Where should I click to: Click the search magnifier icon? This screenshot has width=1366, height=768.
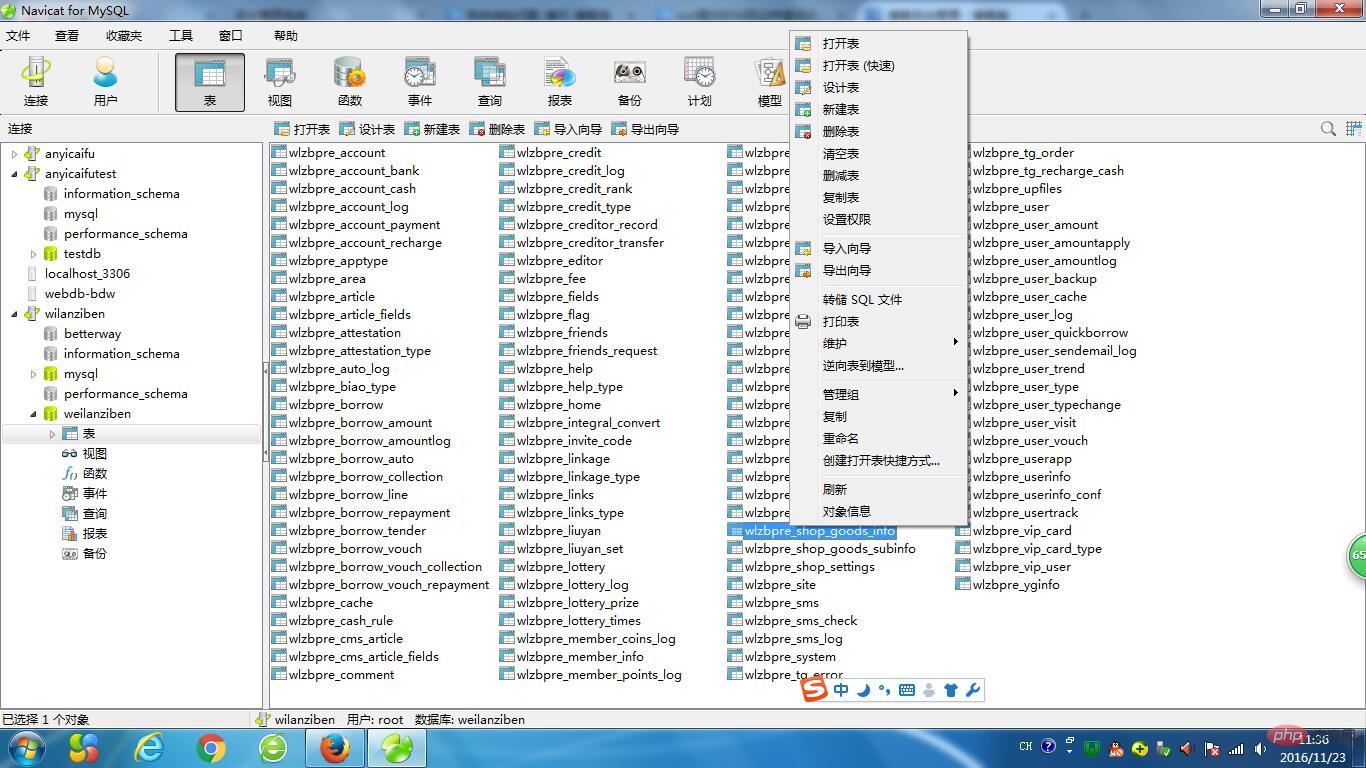(x=1328, y=129)
